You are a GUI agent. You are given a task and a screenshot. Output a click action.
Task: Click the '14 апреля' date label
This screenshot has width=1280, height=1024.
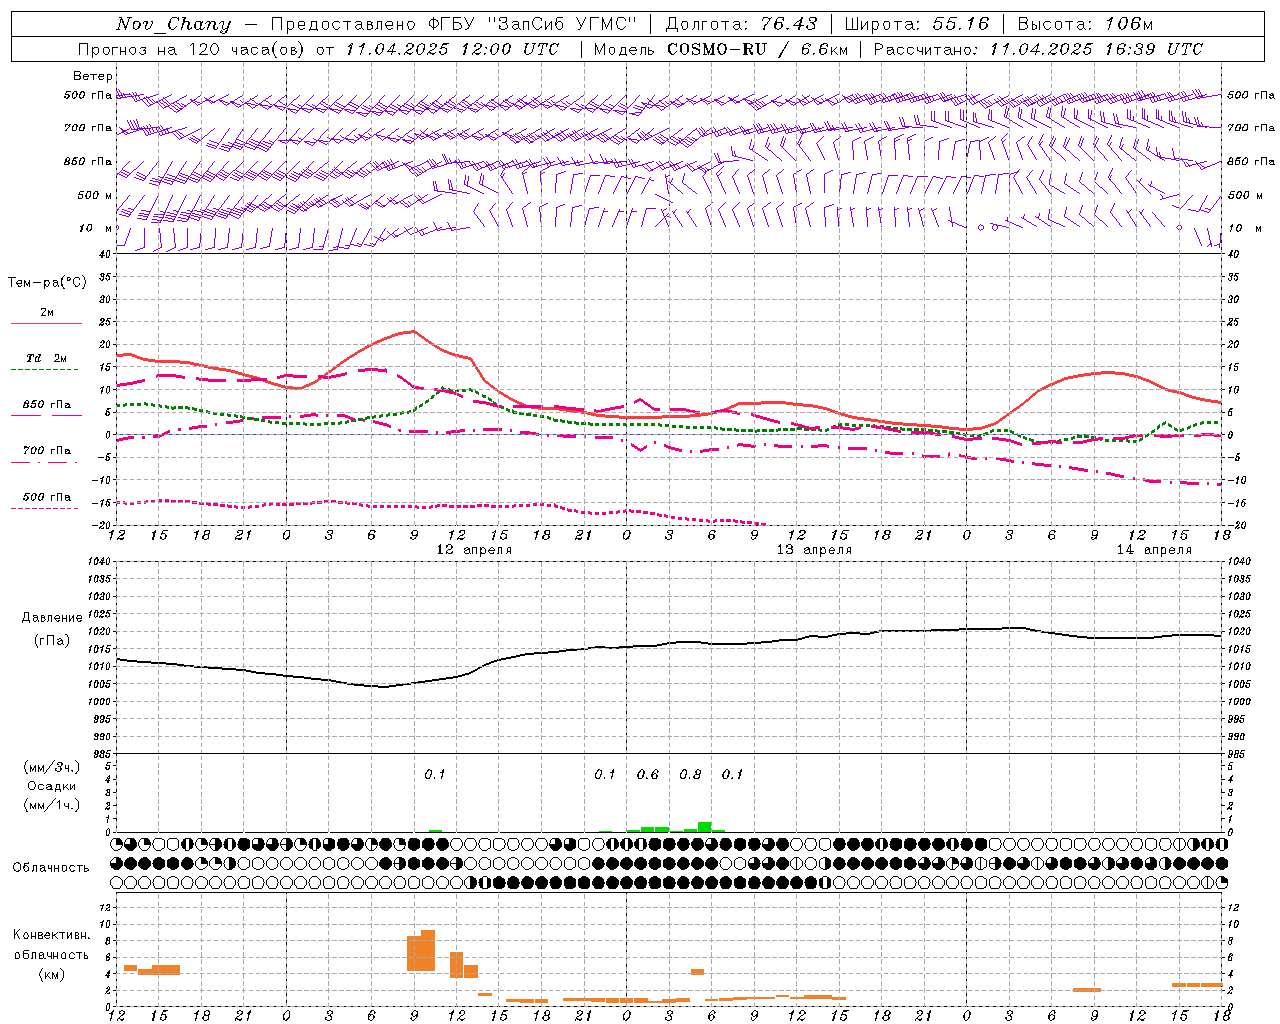[x=1154, y=550]
